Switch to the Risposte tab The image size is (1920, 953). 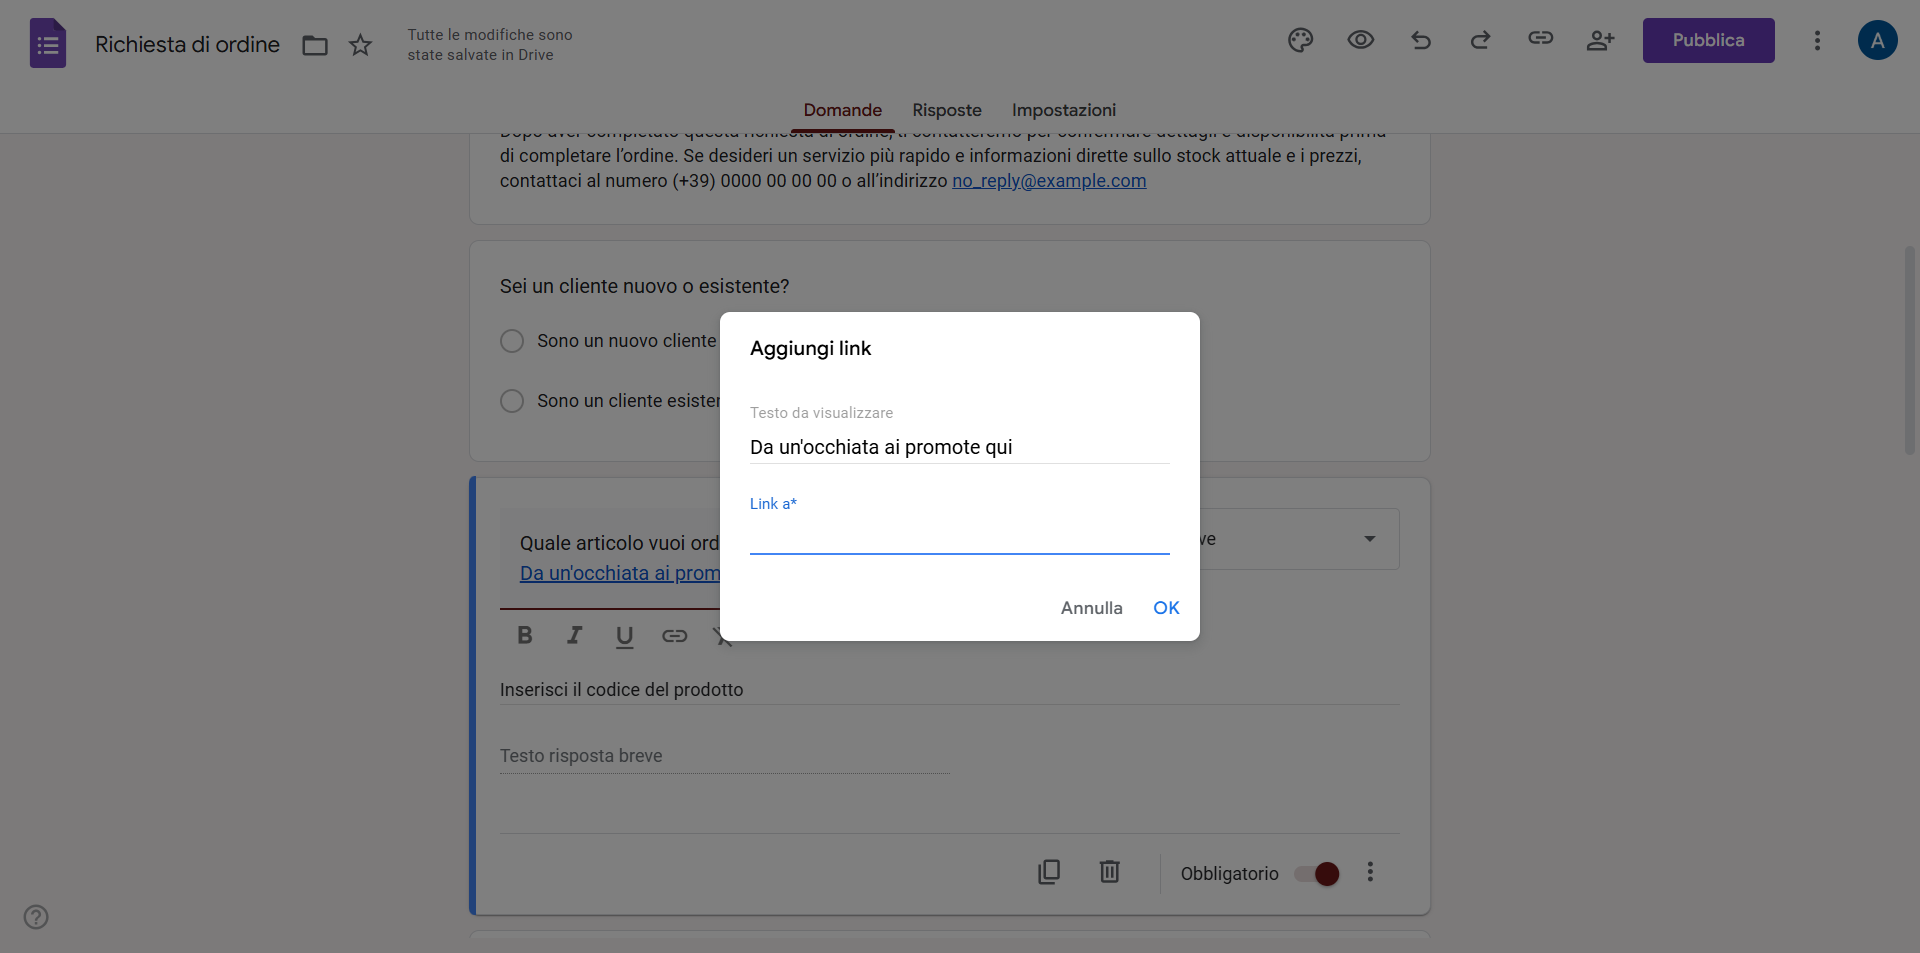pyautogui.click(x=946, y=110)
